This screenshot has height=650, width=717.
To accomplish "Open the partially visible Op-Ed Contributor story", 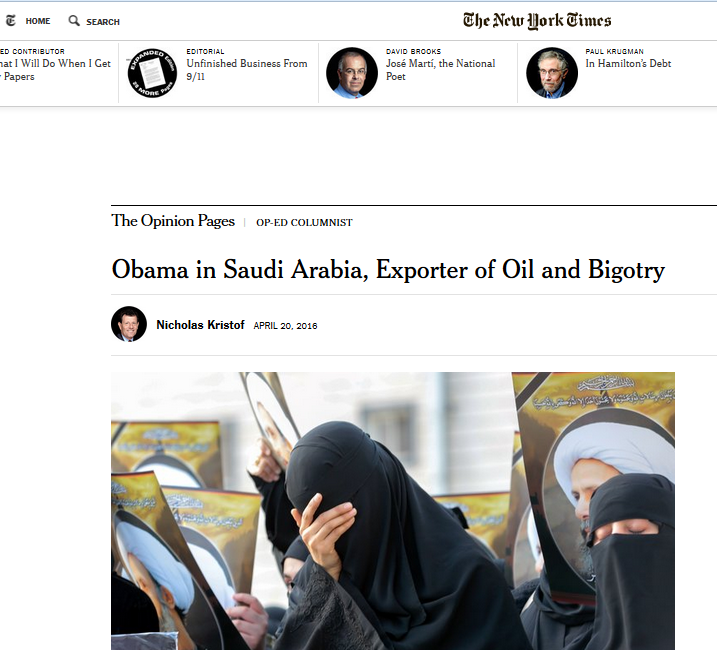I will [55, 70].
